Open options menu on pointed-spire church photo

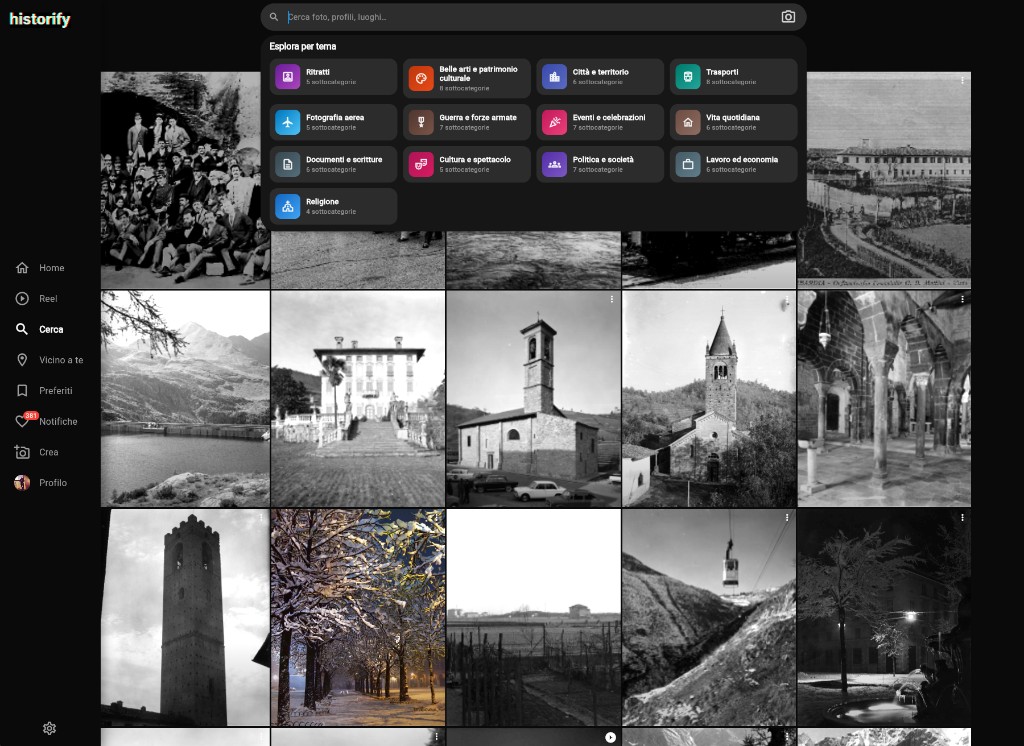tap(786, 299)
